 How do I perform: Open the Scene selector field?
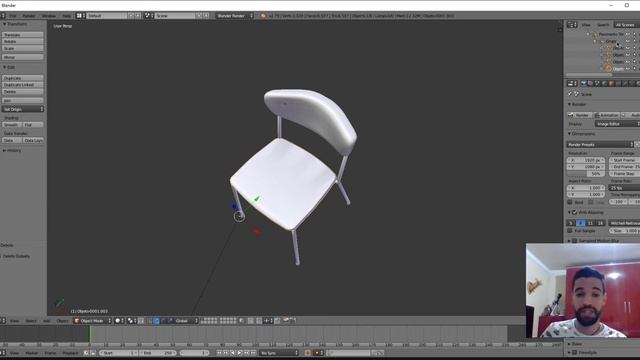tap(175, 16)
